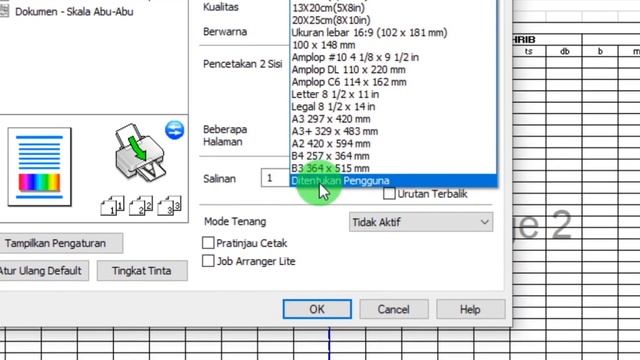
Task: Select the 2-2 collate pages icon
Action: tap(141, 205)
